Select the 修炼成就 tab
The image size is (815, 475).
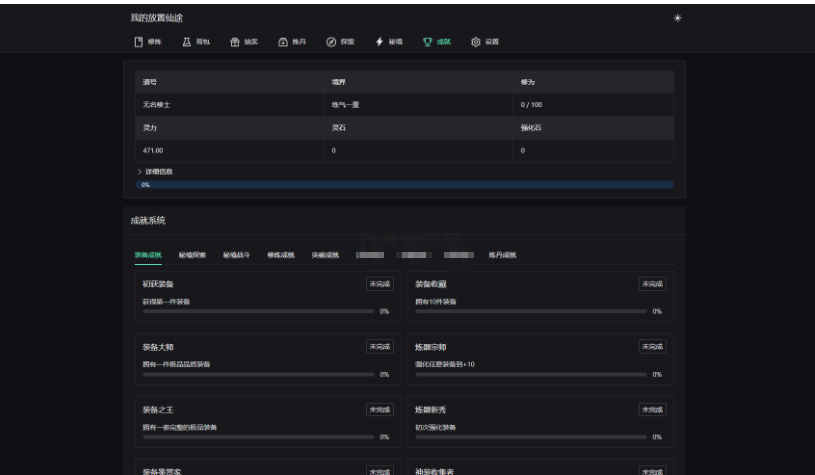(279, 255)
